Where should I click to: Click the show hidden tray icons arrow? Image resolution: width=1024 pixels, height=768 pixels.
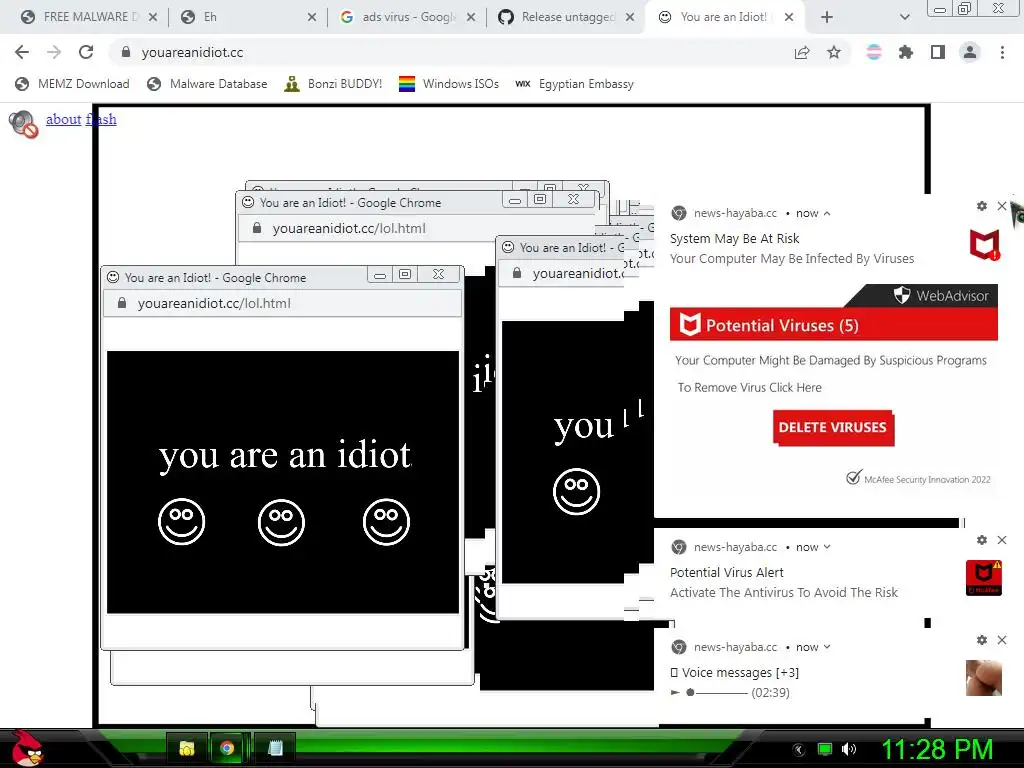coord(799,750)
